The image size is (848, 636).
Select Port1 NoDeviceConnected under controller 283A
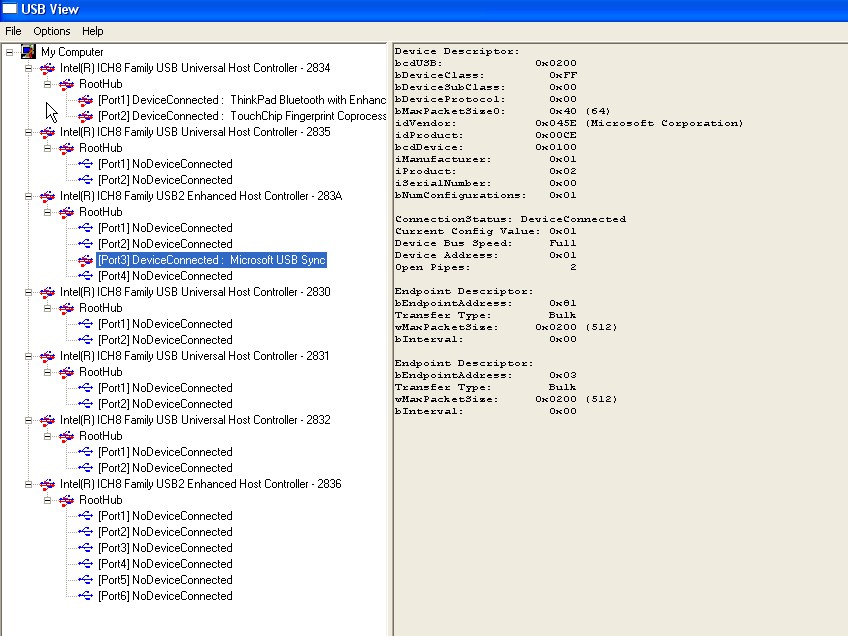[165, 228]
